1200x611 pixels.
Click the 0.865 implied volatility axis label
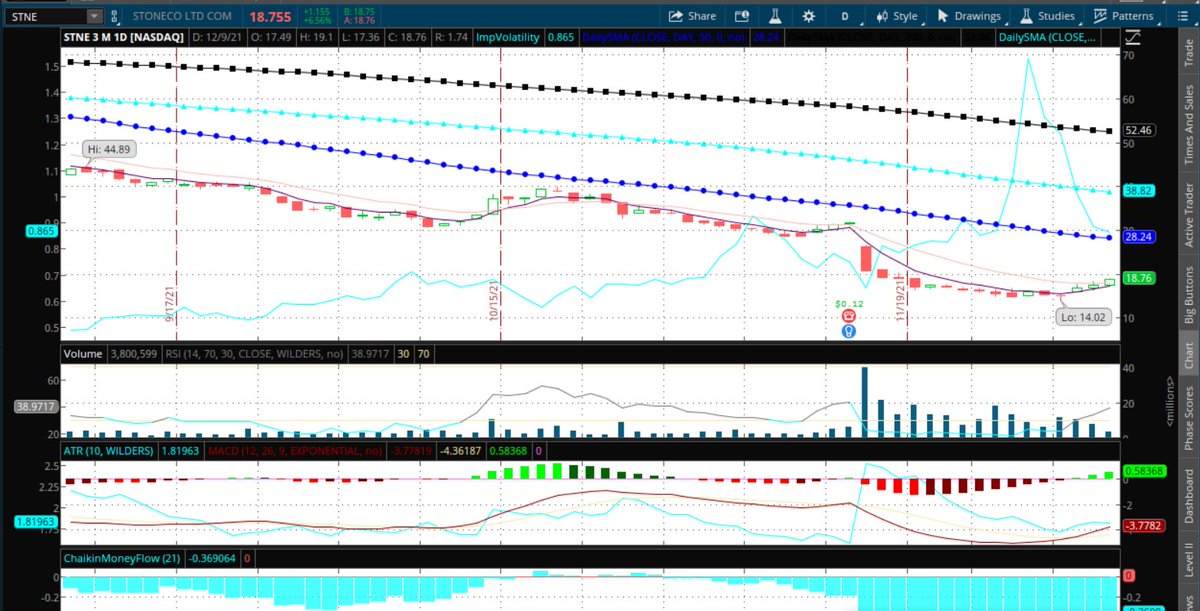(43, 230)
